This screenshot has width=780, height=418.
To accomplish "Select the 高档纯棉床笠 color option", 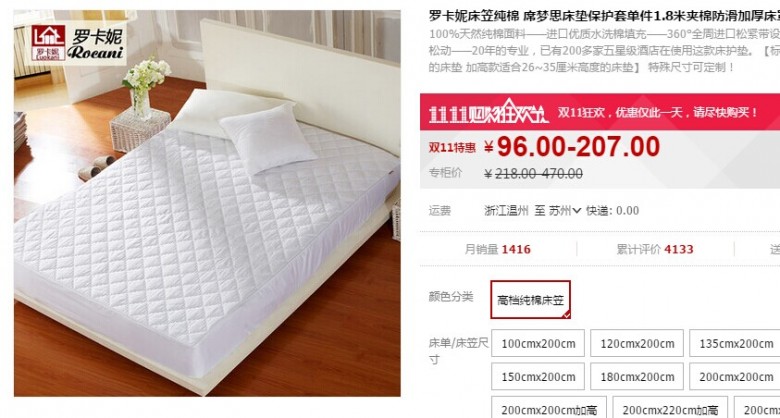I will coord(530,300).
